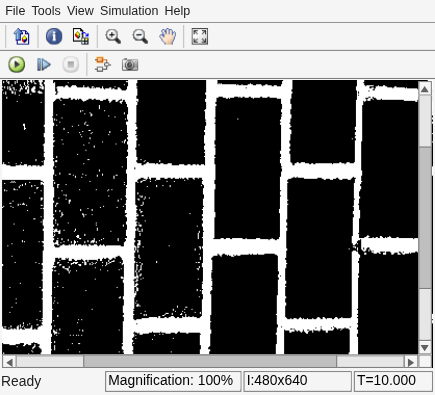Click the Export to Image Tool icon
Viewport: 435px width, 395px height.
(21, 36)
